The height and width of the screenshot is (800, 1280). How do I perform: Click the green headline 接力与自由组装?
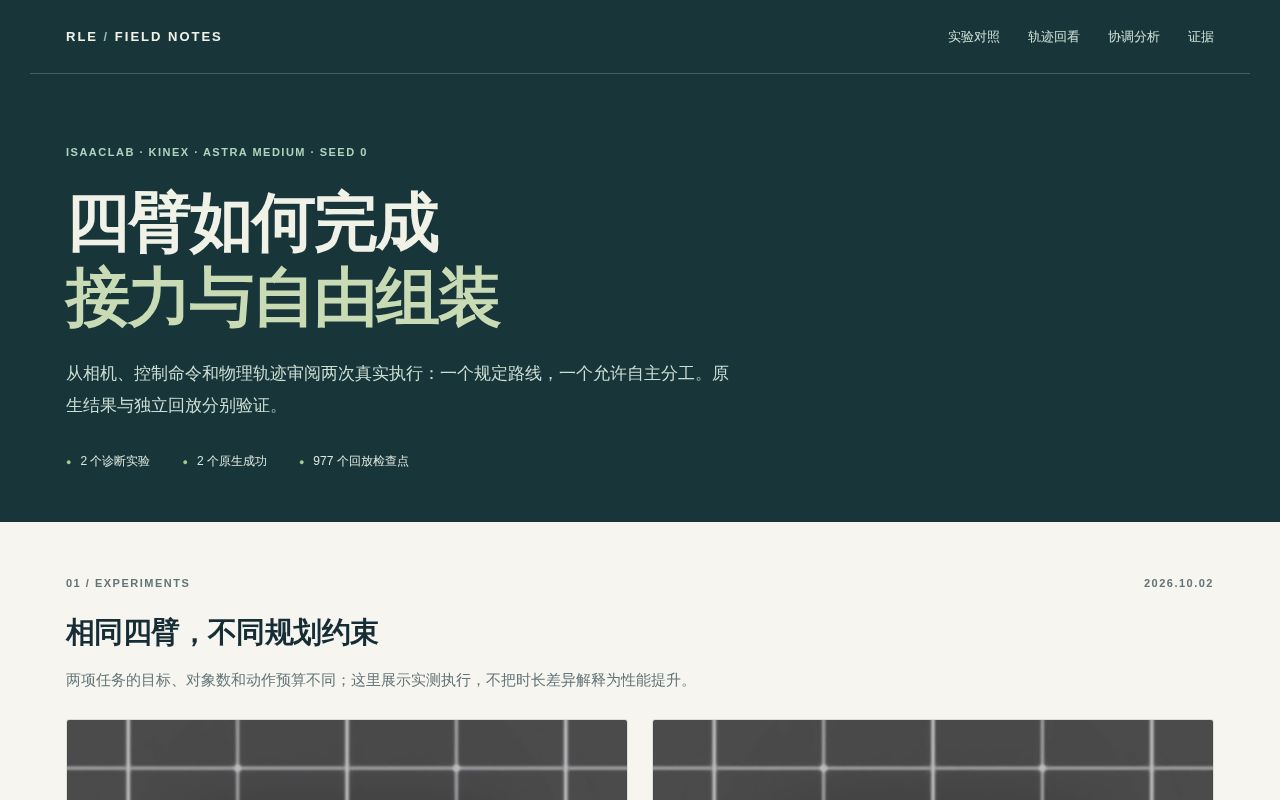click(x=283, y=298)
